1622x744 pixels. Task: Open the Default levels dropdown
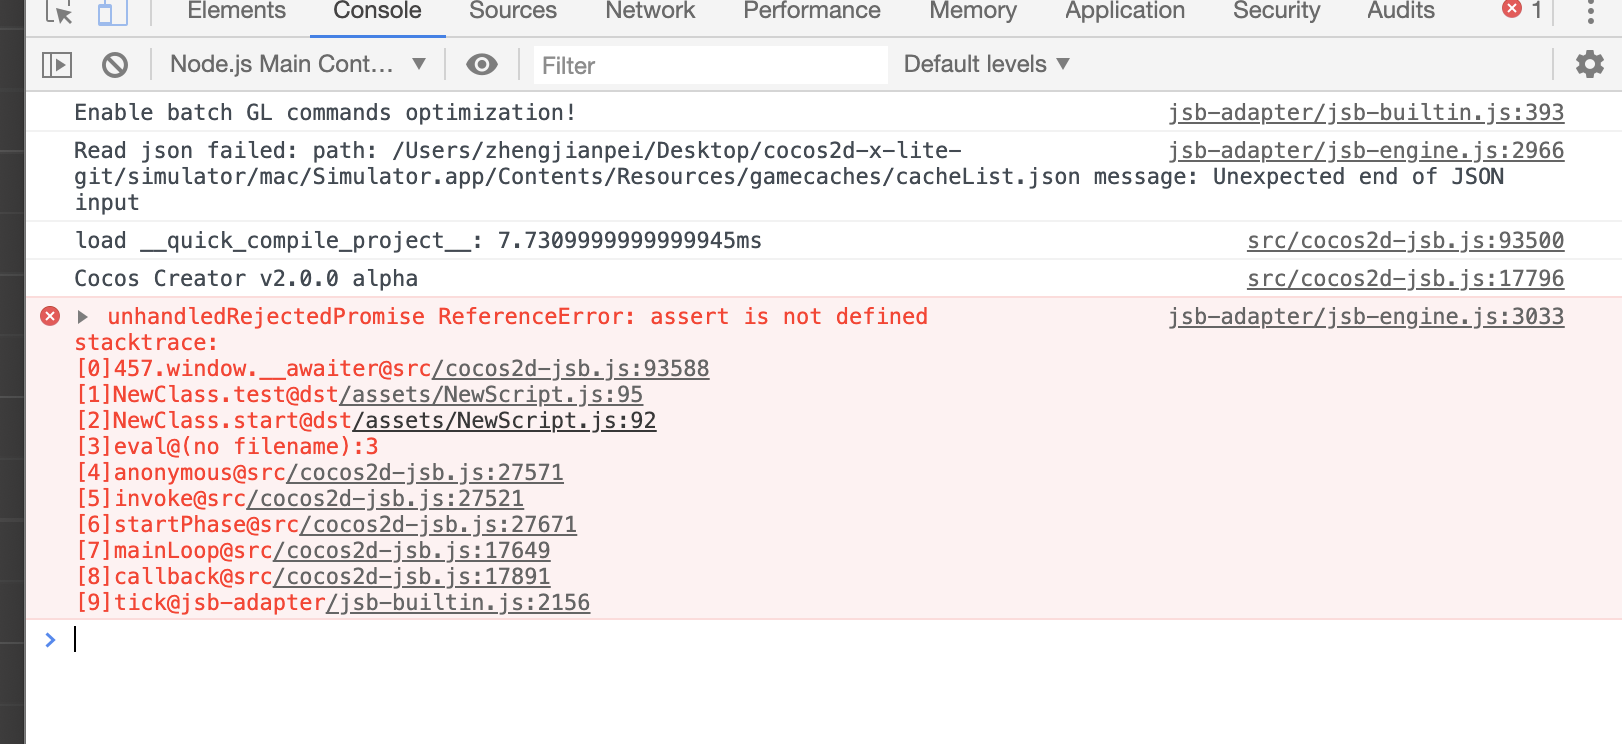986,65
